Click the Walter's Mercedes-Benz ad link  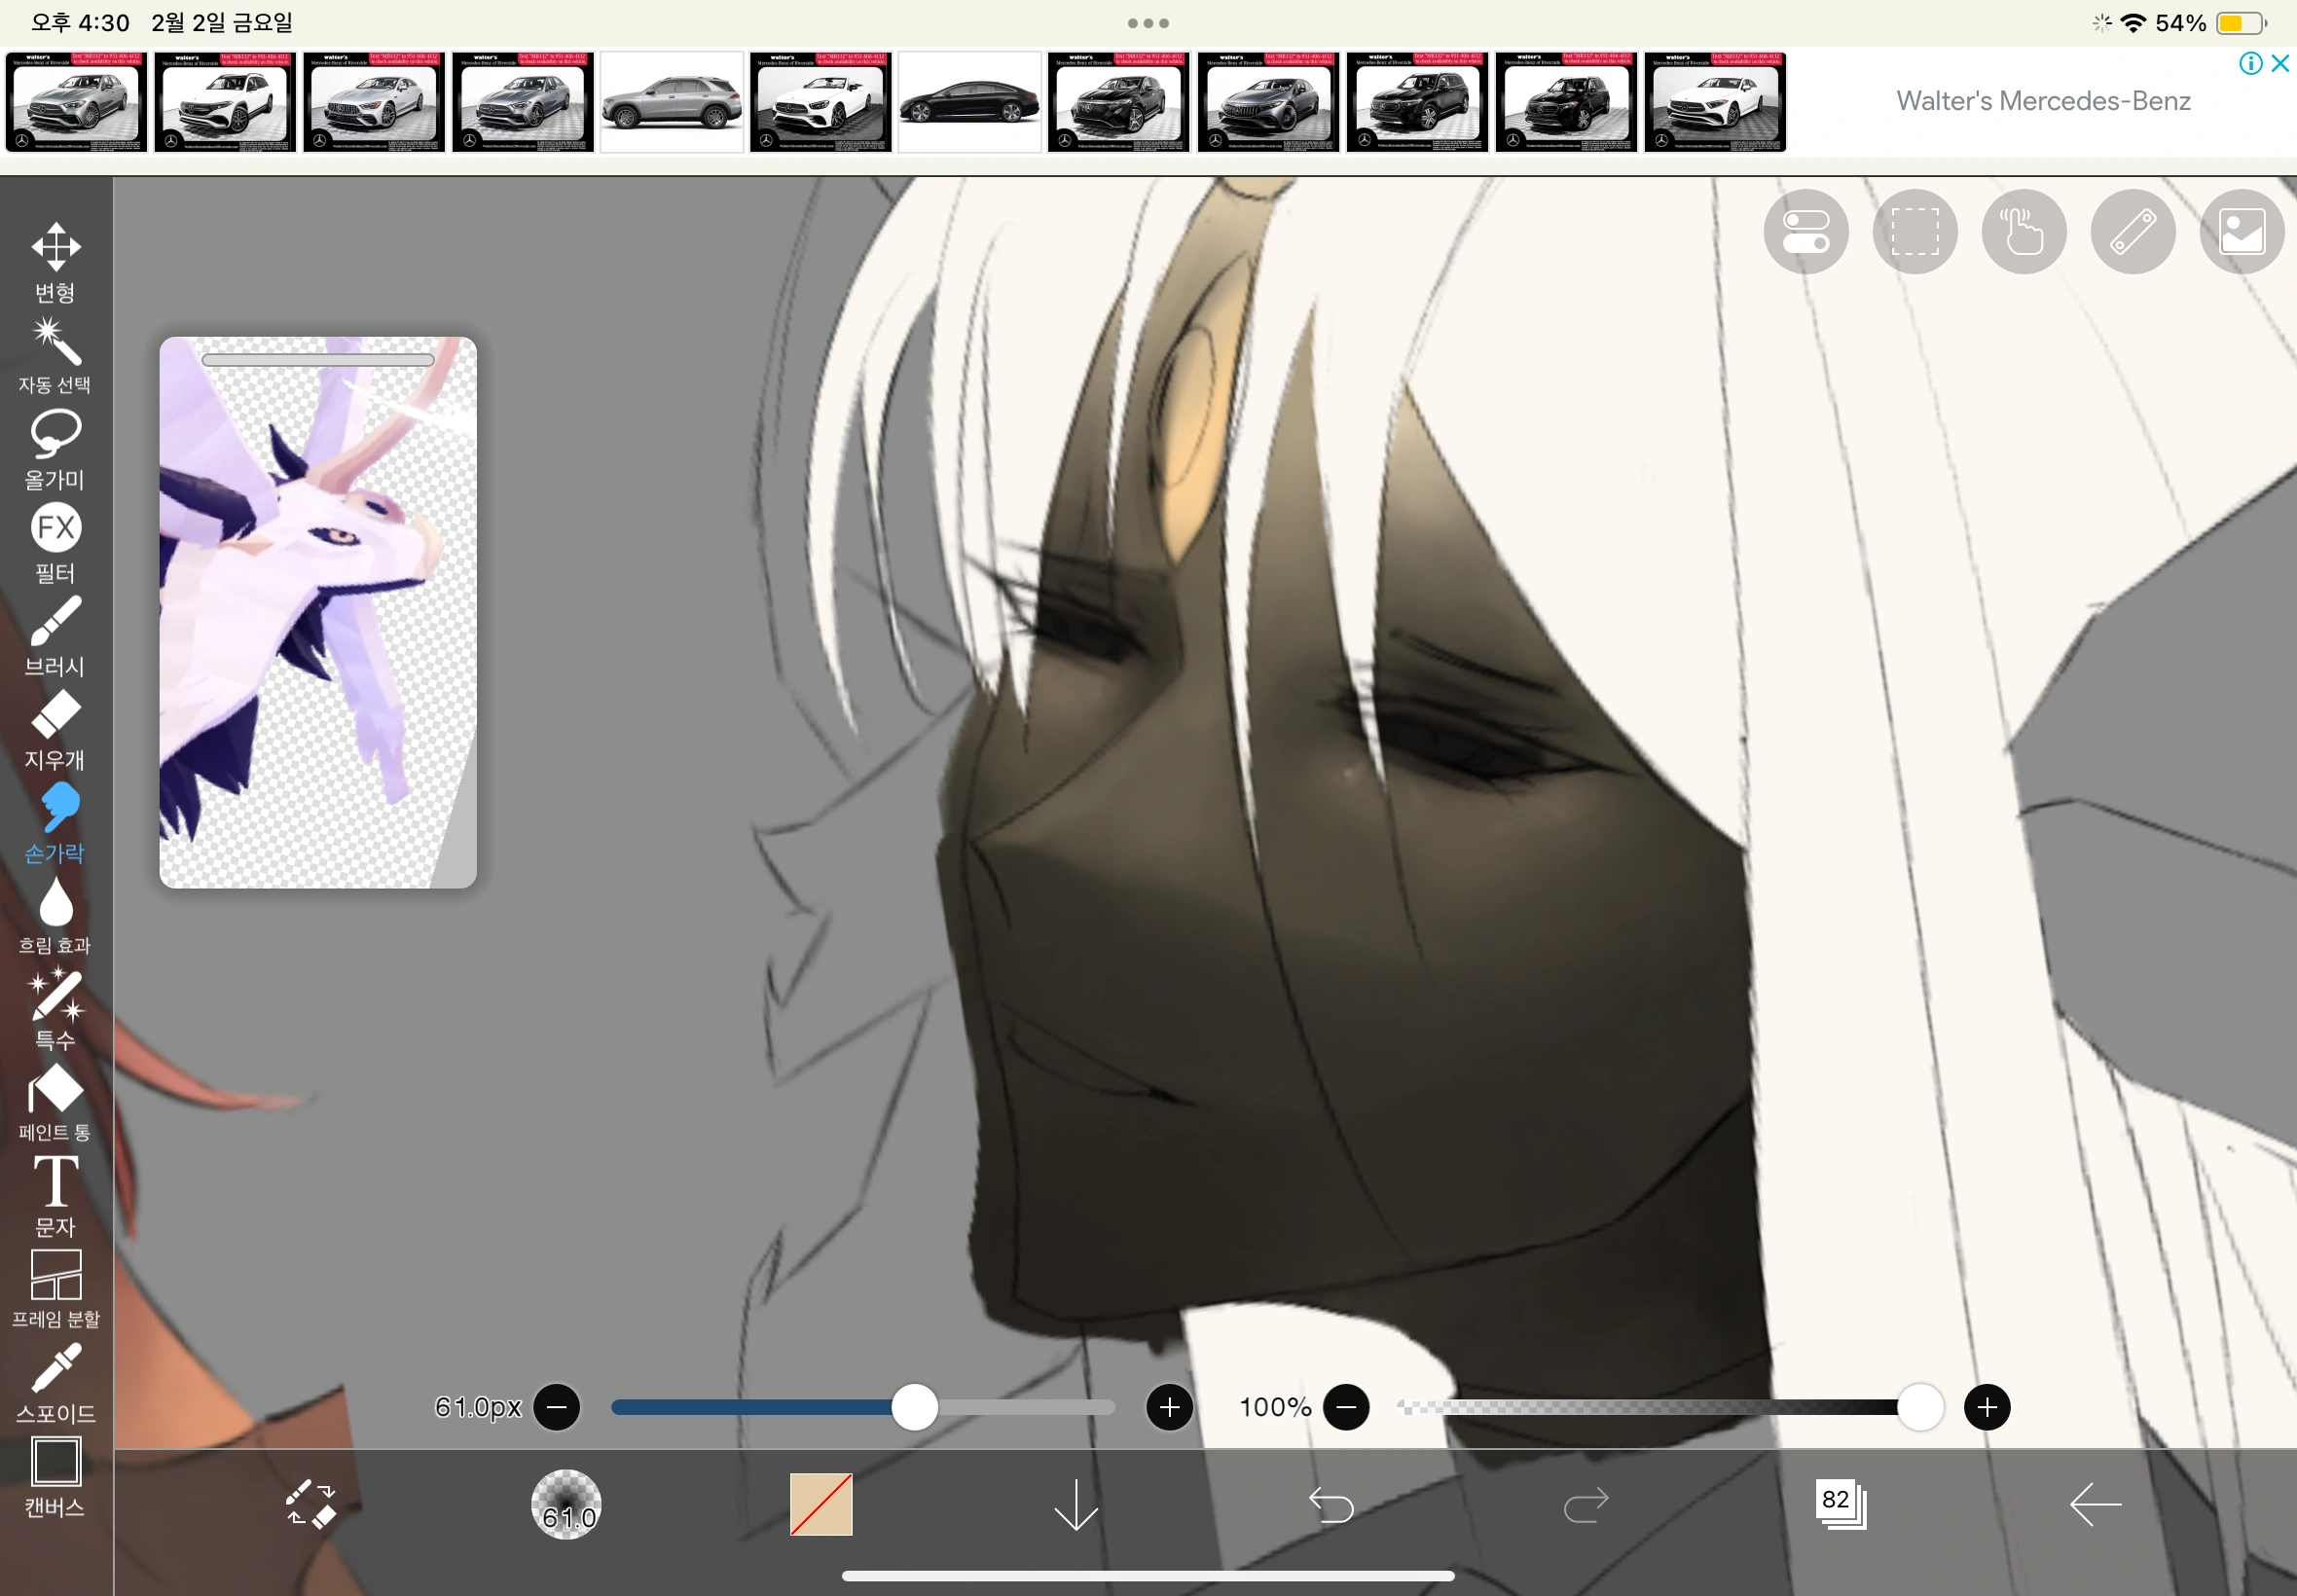(2042, 101)
